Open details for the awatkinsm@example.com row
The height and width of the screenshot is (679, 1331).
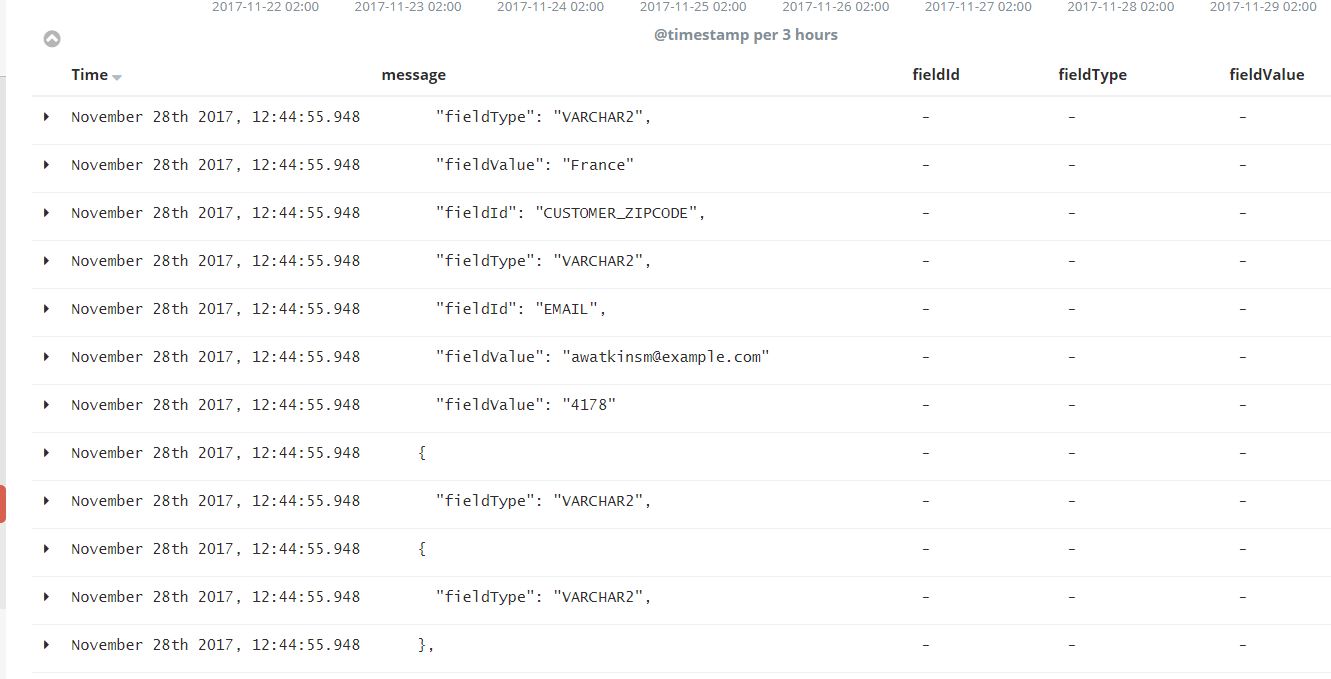46,357
